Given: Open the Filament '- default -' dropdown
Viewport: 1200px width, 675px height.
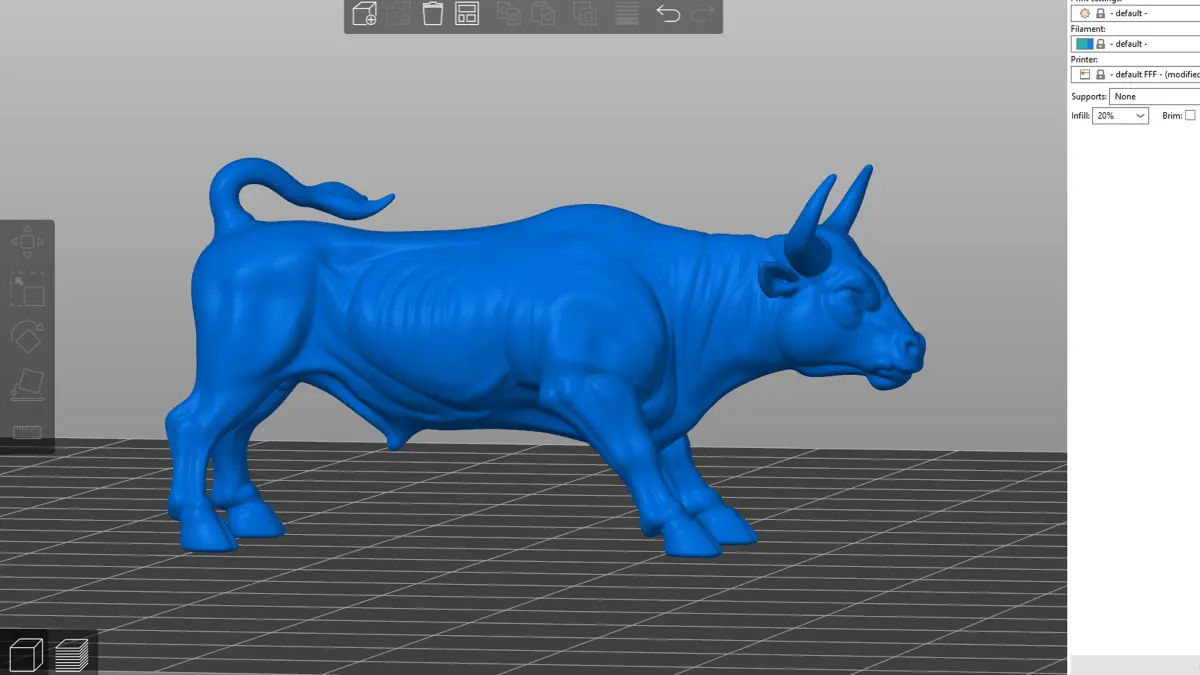Looking at the screenshot, I should pos(1135,44).
